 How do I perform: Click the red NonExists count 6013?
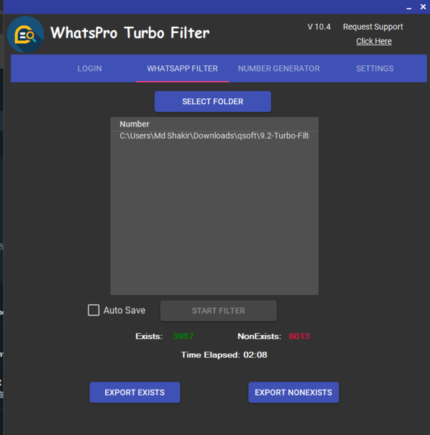tap(299, 336)
